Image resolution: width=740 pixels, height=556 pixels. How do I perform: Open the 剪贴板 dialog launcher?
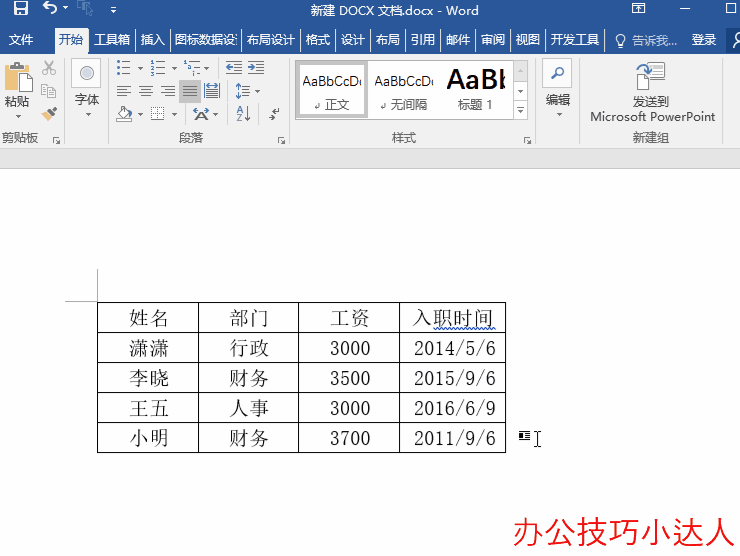tap(56, 140)
